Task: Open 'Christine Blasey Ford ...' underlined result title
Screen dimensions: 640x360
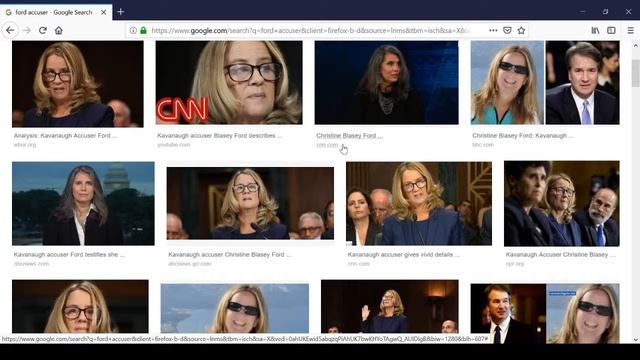Action: [349, 136]
